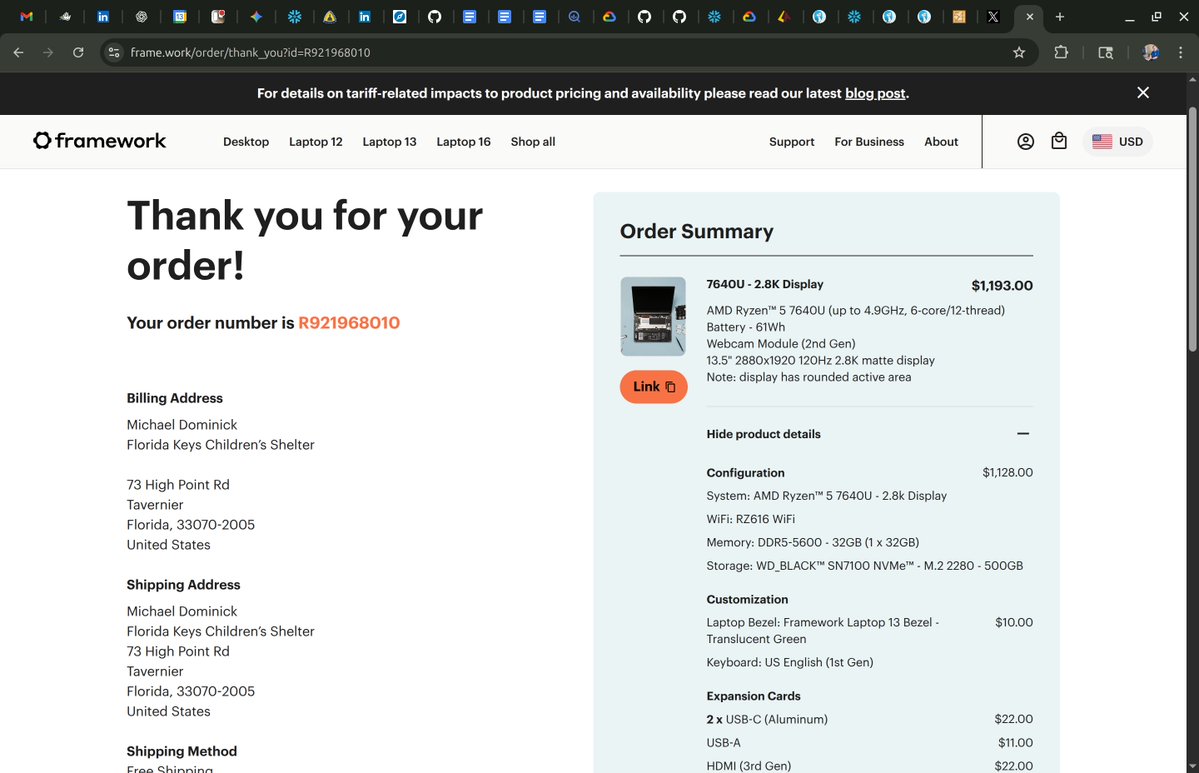This screenshot has width=1199, height=773.
Task: Open the laptop product thumbnail
Action: [653, 317]
